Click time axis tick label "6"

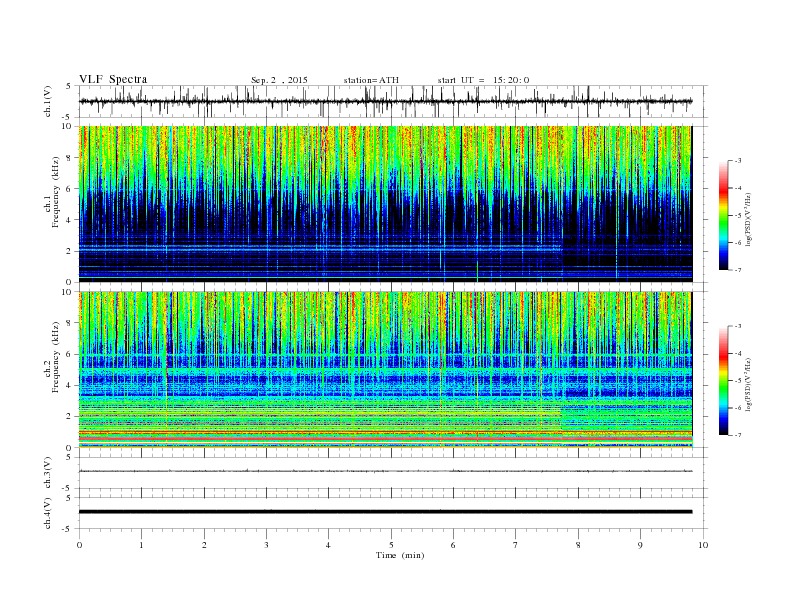(x=453, y=545)
